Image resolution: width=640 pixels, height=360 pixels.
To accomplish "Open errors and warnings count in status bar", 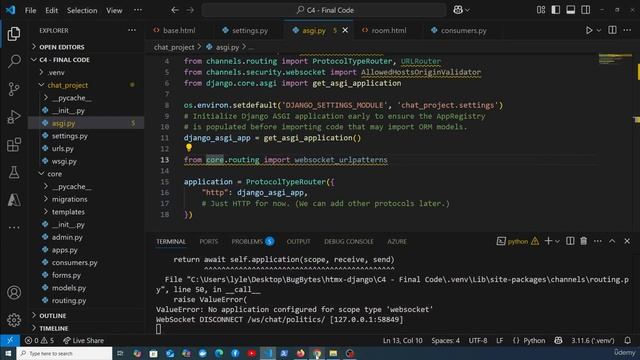I will (39, 340).
